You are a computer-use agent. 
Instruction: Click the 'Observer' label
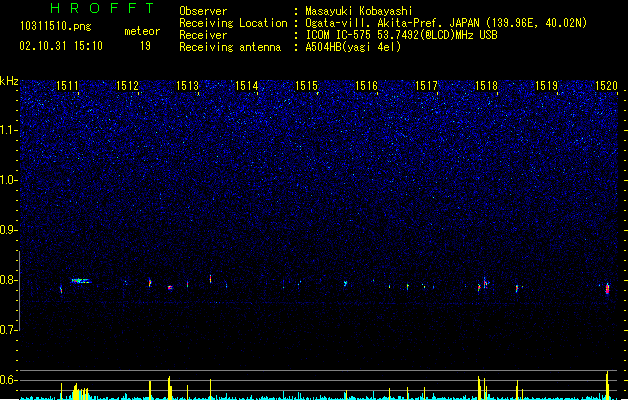click(x=203, y=11)
